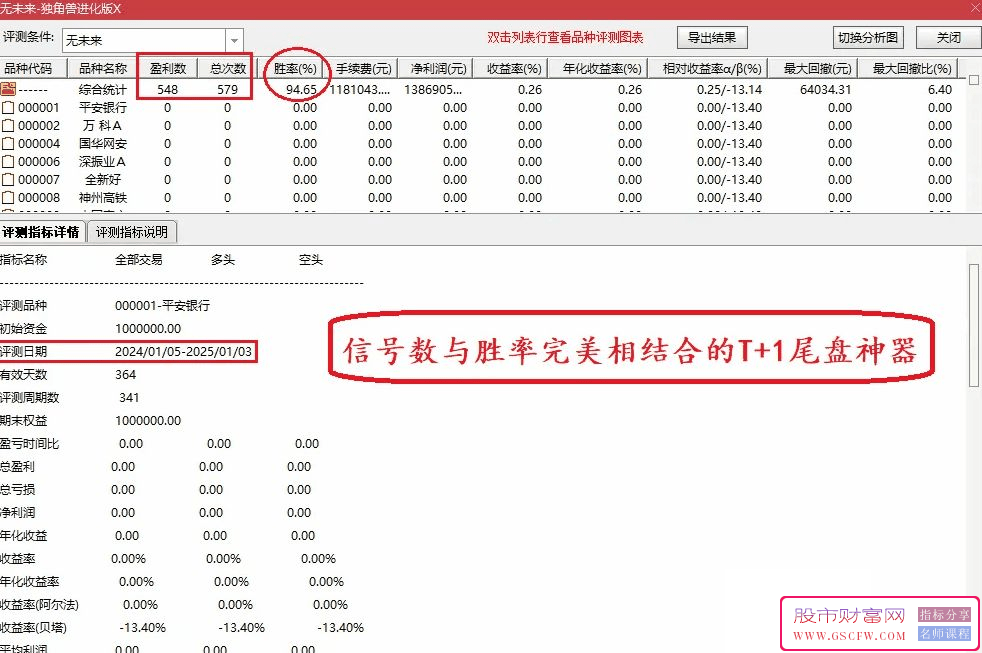Image resolution: width=982 pixels, height=653 pixels.
Task: Click the icon beside code 000006
Action: coord(8,162)
